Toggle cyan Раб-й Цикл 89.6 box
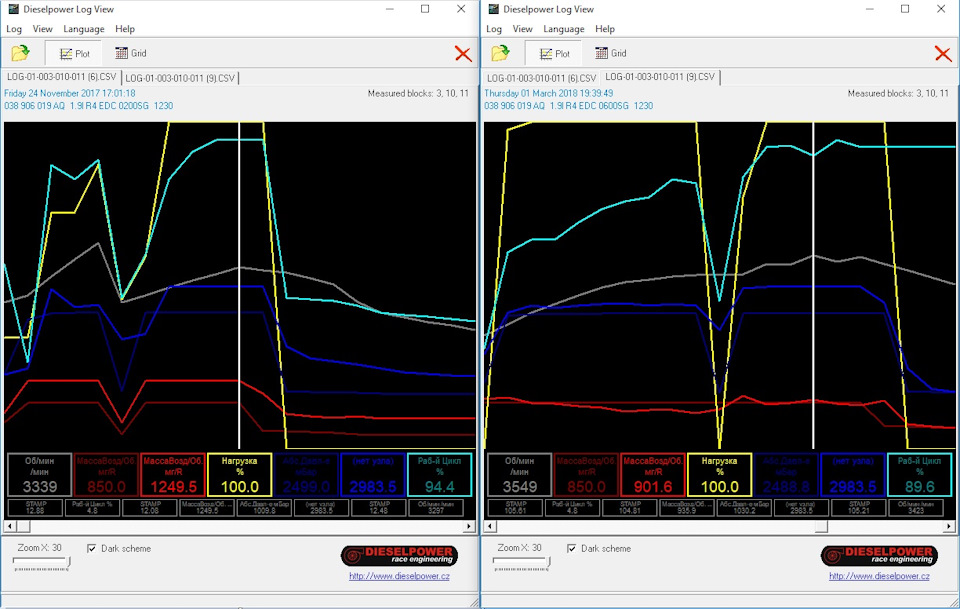Screen dimensions: 960x609 [x=920, y=474]
